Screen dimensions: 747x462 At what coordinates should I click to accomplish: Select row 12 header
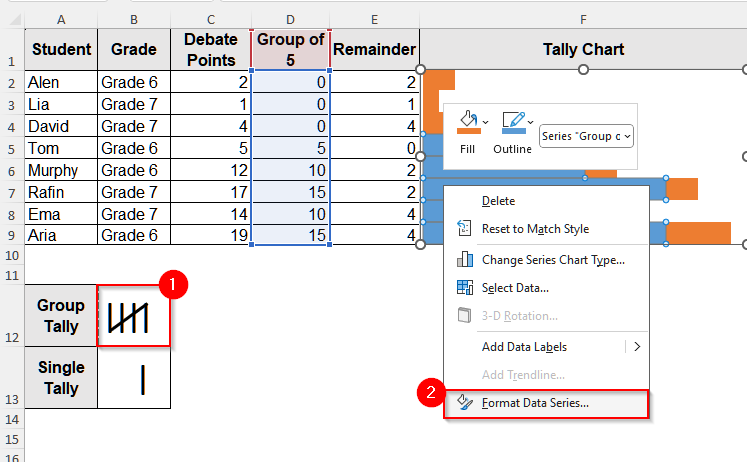point(12,316)
